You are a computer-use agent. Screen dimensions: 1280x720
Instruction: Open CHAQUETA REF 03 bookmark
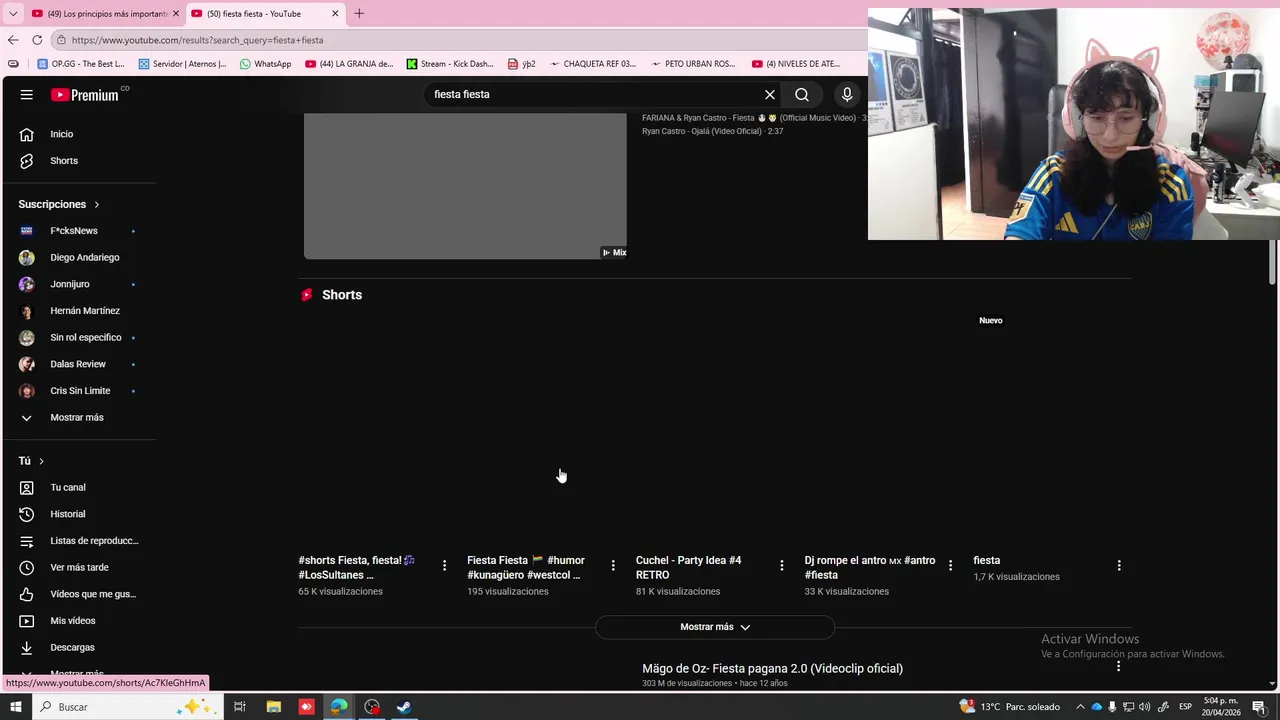(592, 64)
